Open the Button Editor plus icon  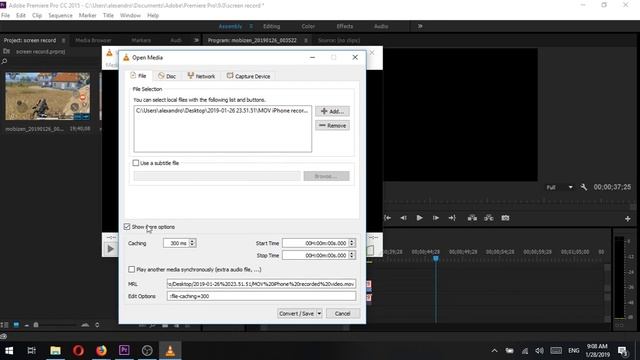tap(627, 219)
